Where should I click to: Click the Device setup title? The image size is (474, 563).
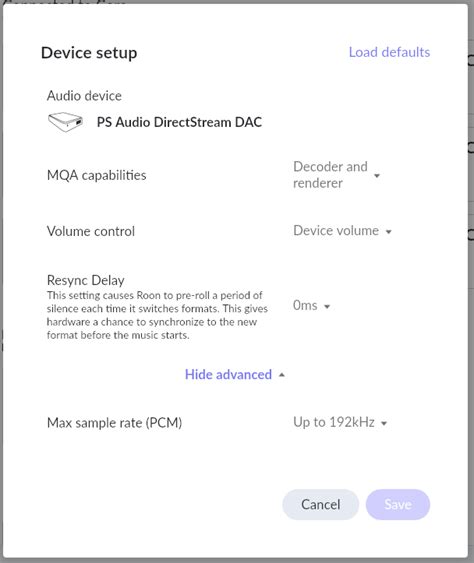(89, 53)
